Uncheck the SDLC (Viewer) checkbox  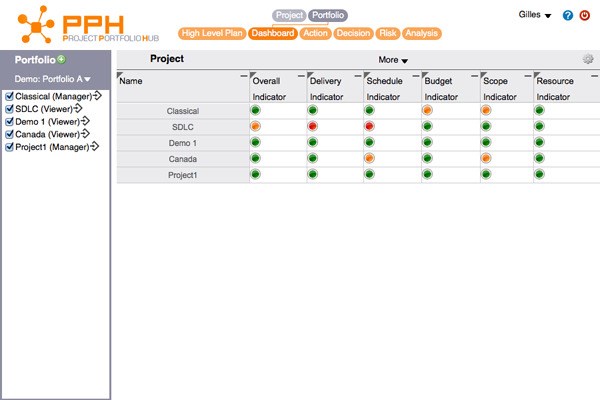point(10,109)
